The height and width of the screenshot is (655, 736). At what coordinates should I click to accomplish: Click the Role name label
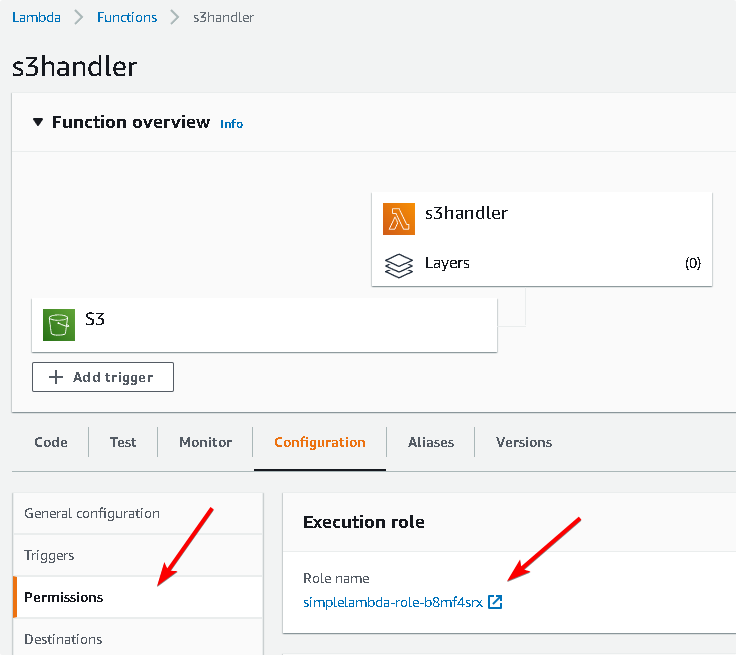click(336, 578)
